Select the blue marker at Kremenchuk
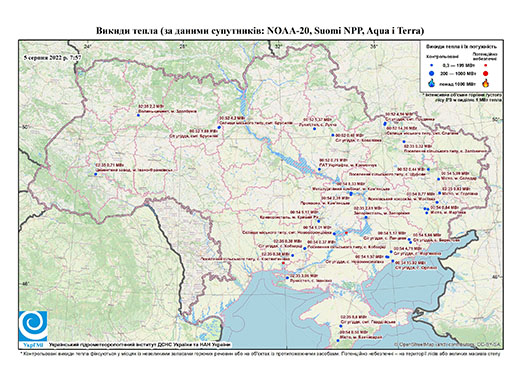Image resolution: width=520 pixels, height=368 pixels. click(x=319, y=169)
